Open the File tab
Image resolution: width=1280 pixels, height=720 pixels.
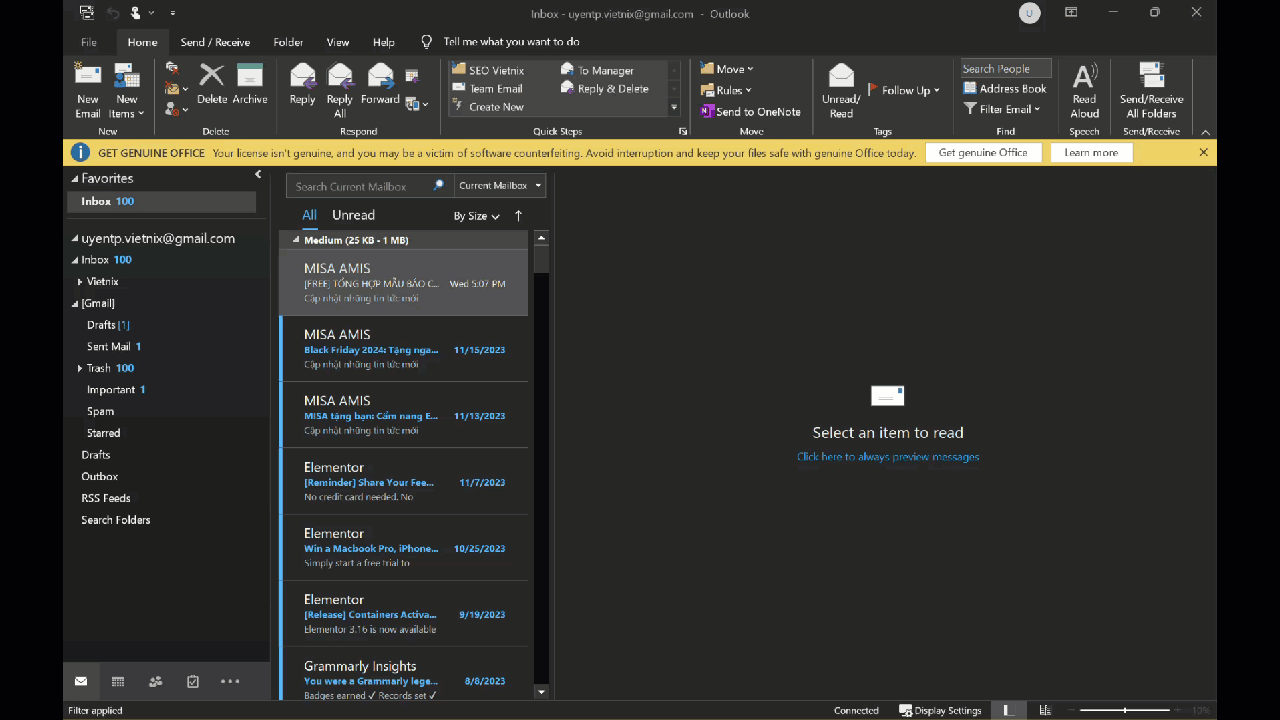89,42
